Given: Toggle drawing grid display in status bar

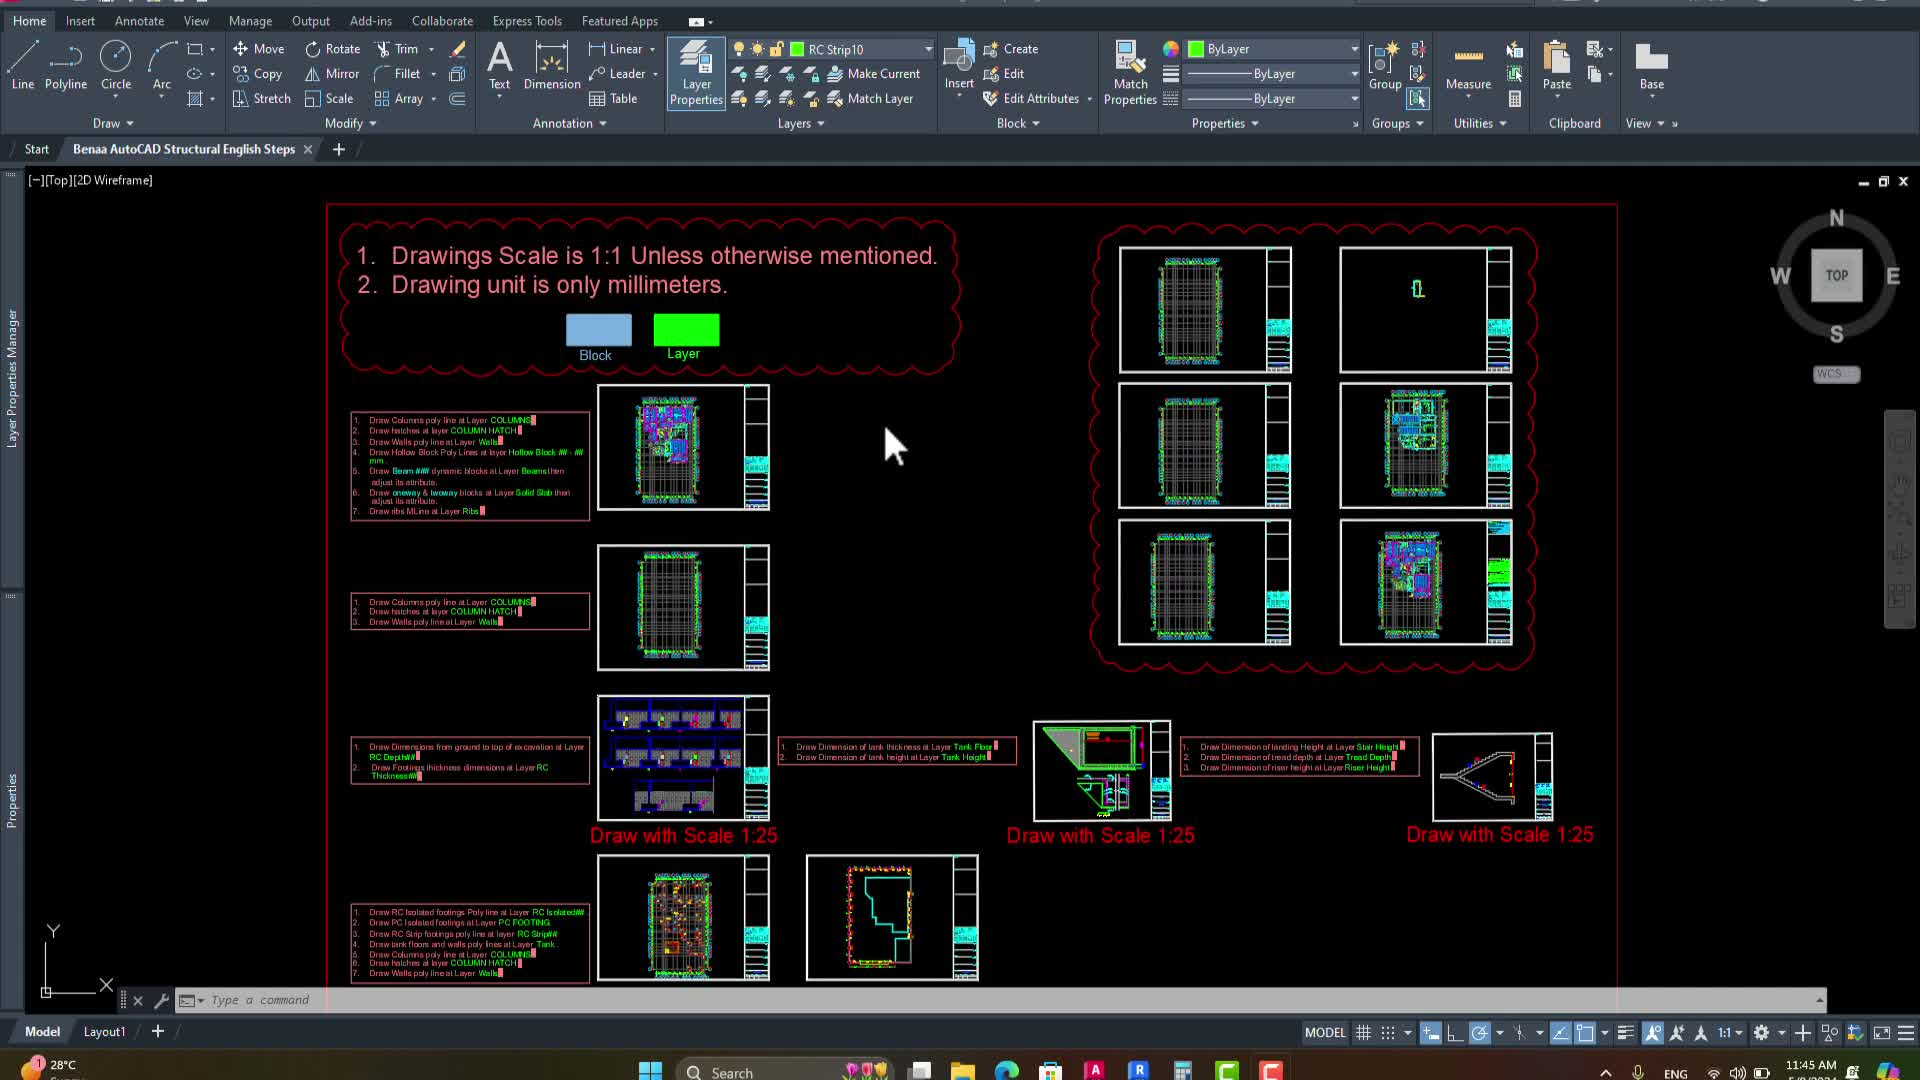Looking at the screenshot, I should (x=1363, y=1033).
